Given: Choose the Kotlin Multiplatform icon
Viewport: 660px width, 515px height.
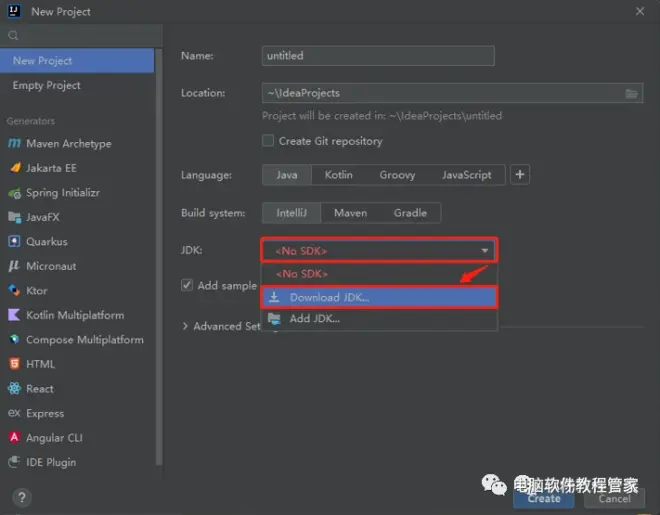Looking at the screenshot, I should 14,315.
